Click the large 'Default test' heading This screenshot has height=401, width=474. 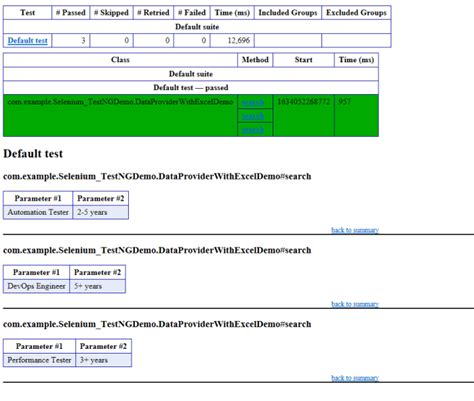tap(33, 154)
